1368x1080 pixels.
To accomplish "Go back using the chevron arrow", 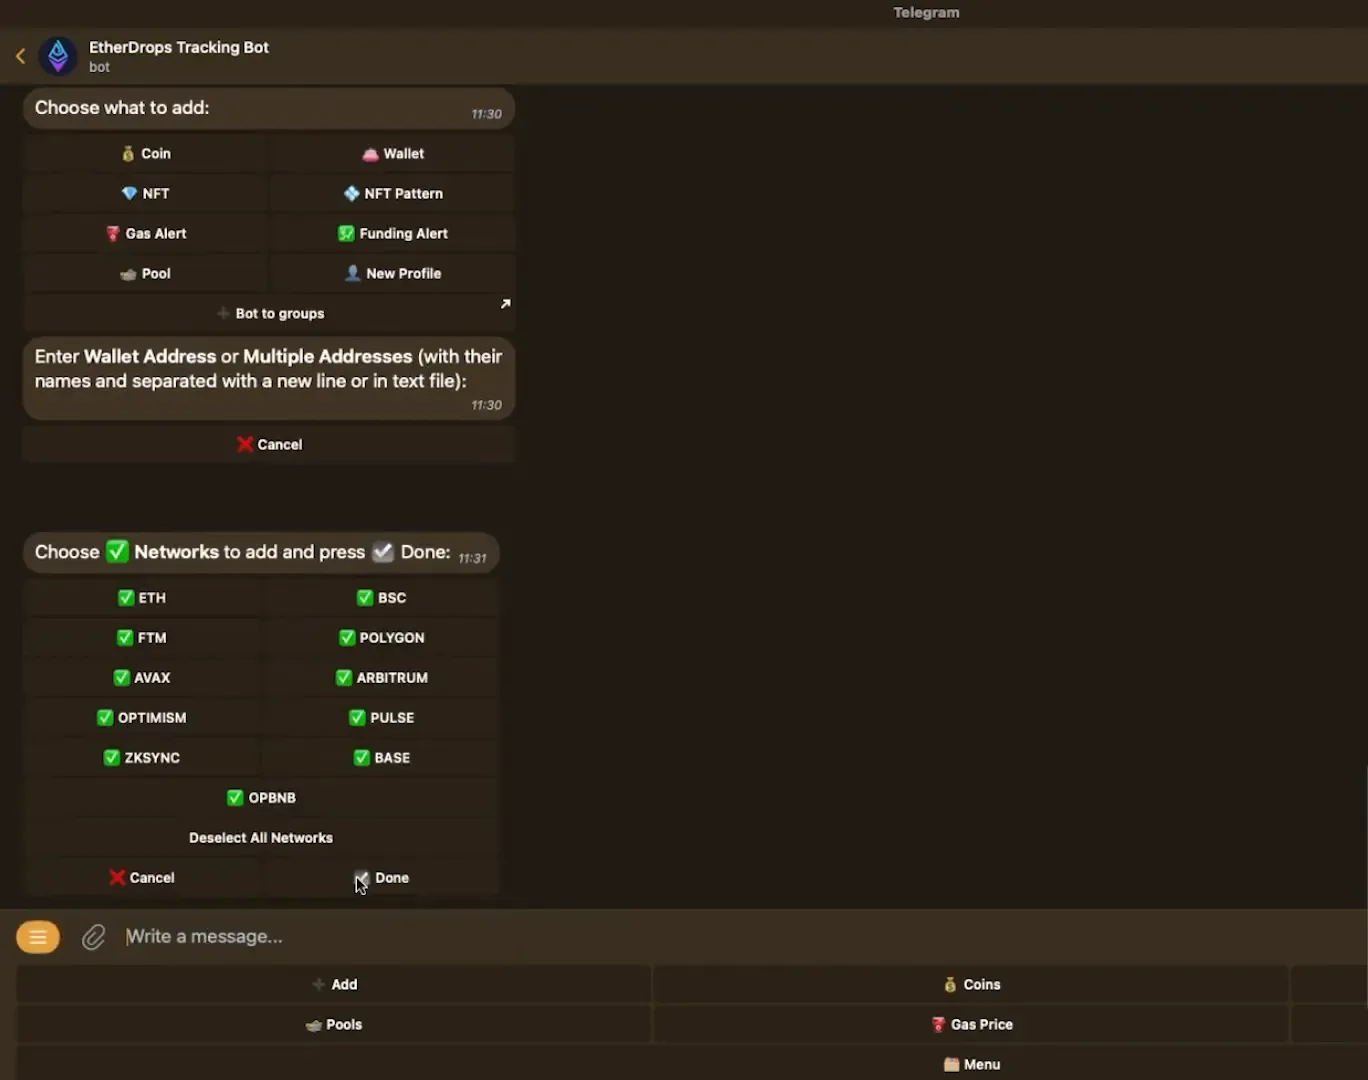I will point(20,56).
